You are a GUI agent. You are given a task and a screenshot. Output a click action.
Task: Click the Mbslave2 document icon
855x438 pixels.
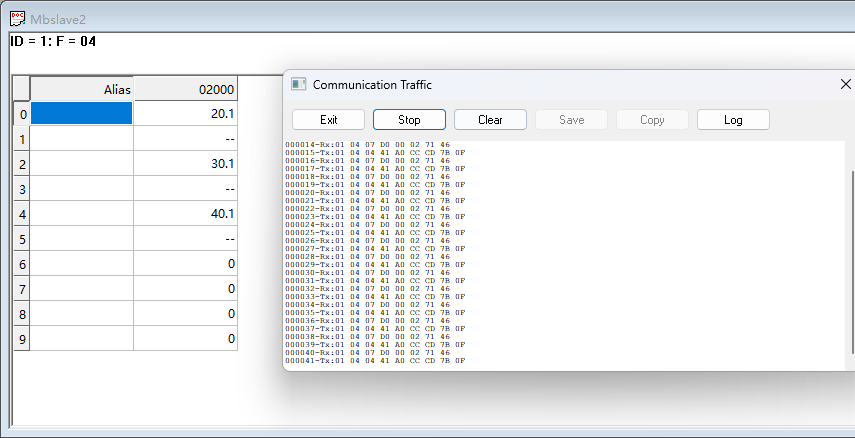pos(17,17)
